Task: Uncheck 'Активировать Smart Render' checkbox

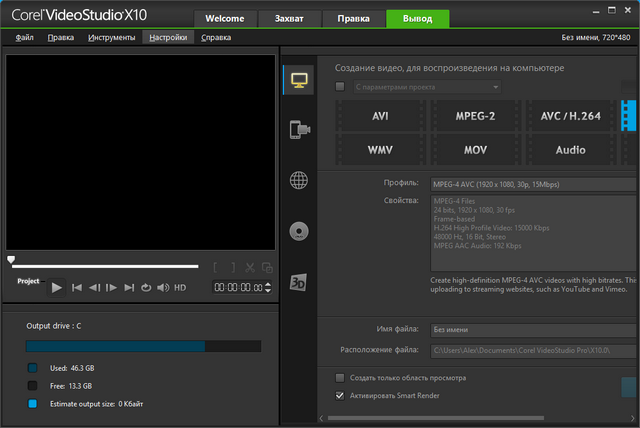Action: pyautogui.click(x=340, y=395)
